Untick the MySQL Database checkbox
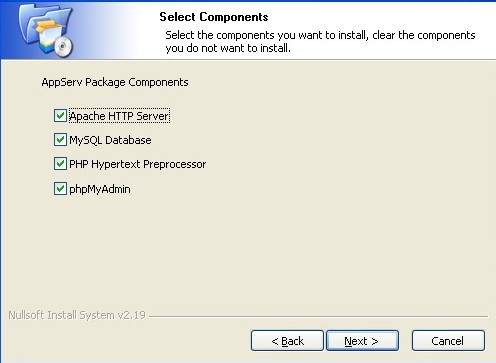This screenshot has height=363, width=496. pyautogui.click(x=60, y=140)
